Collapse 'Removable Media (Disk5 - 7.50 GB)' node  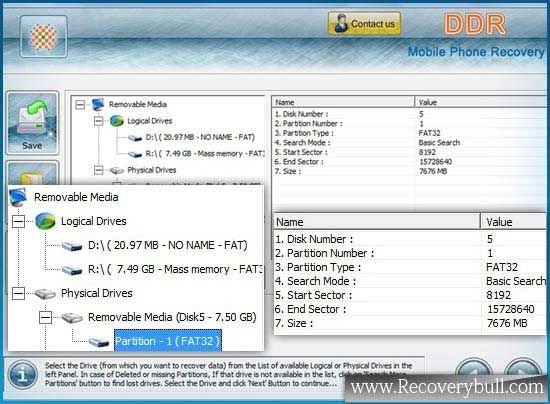click(x=45, y=317)
